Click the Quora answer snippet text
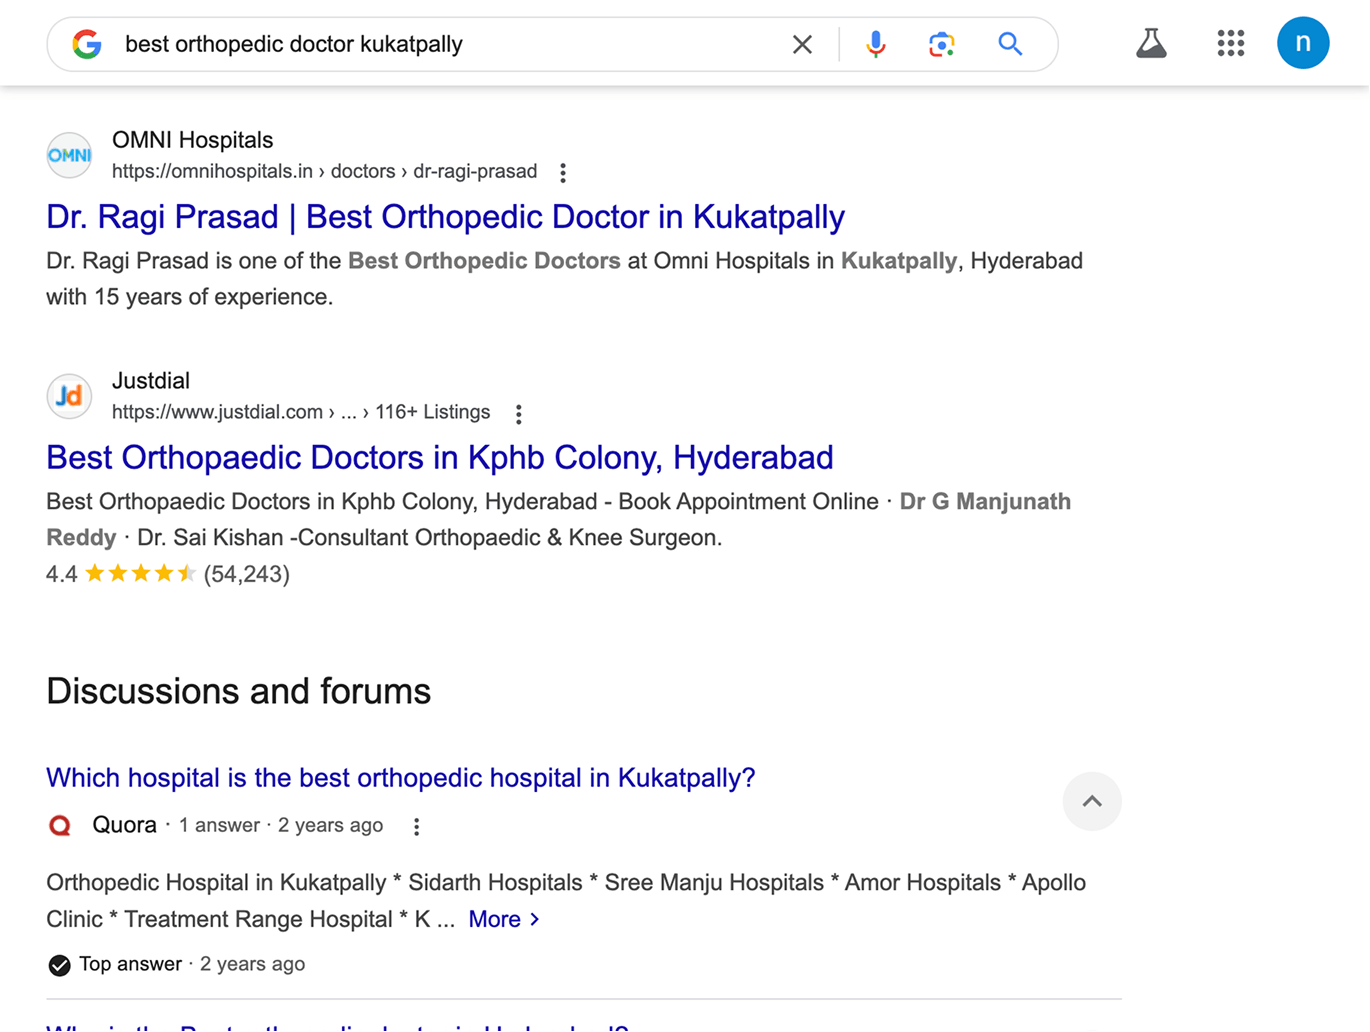The image size is (1370, 1032). click(x=566, y=901)
